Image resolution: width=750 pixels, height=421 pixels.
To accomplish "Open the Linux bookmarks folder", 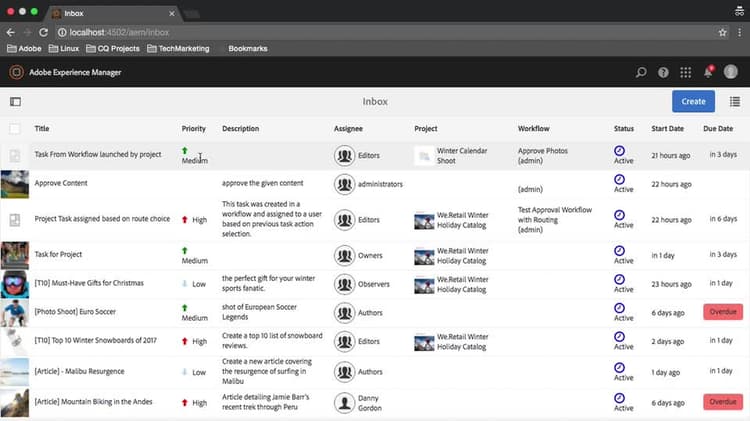I will tap(64, 48).
